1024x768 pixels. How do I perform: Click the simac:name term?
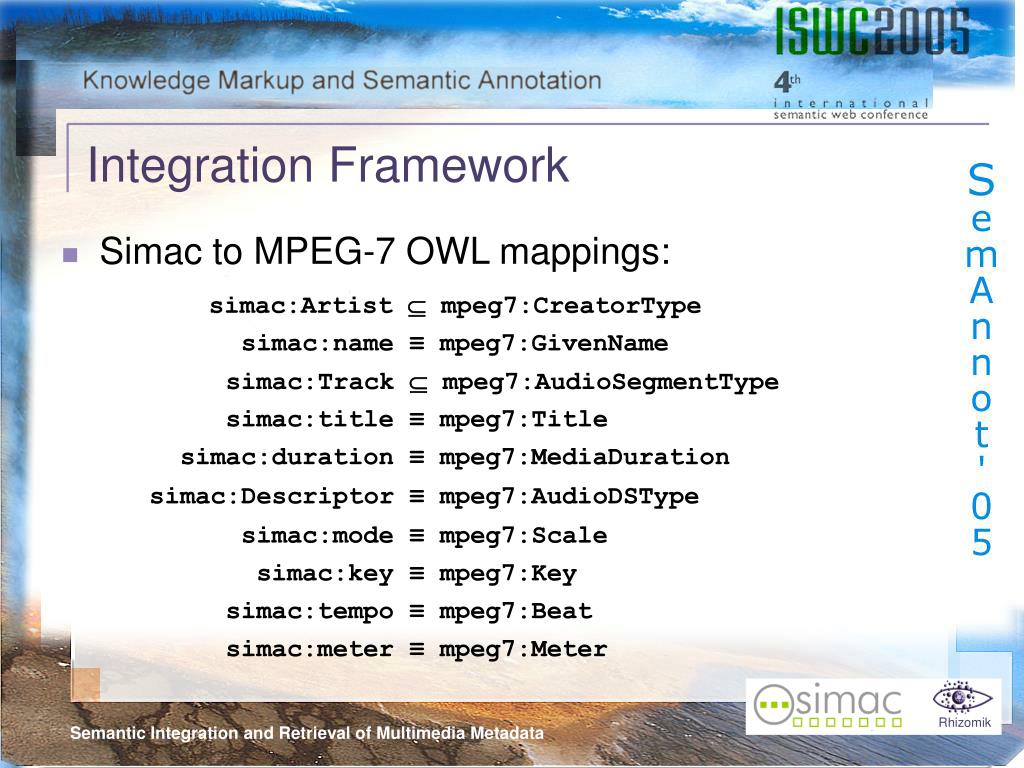pos(317,344)
